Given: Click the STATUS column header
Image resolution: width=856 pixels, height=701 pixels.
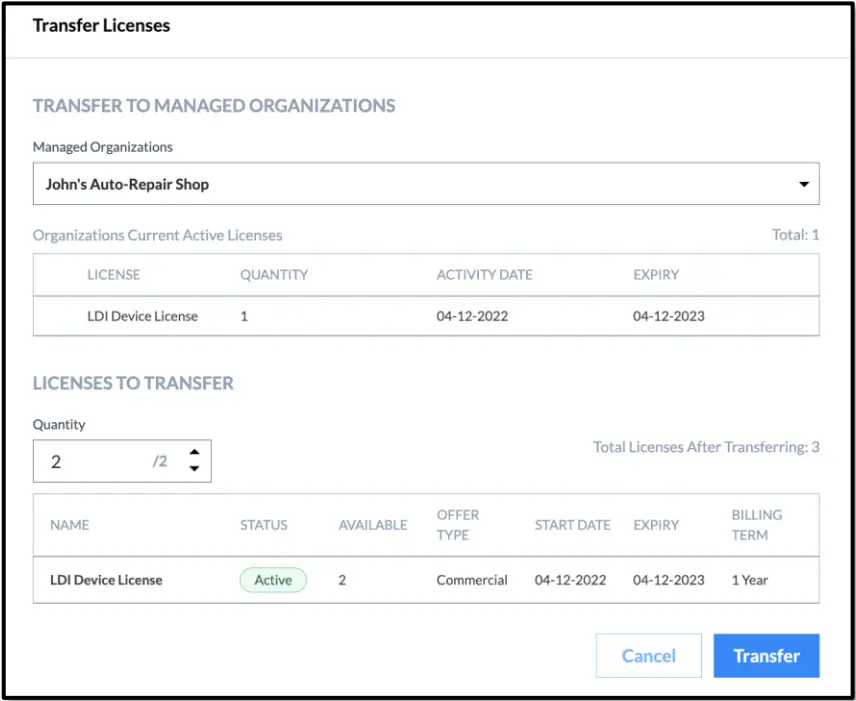Looking at the screenshot, I should [x=264, y=525].
